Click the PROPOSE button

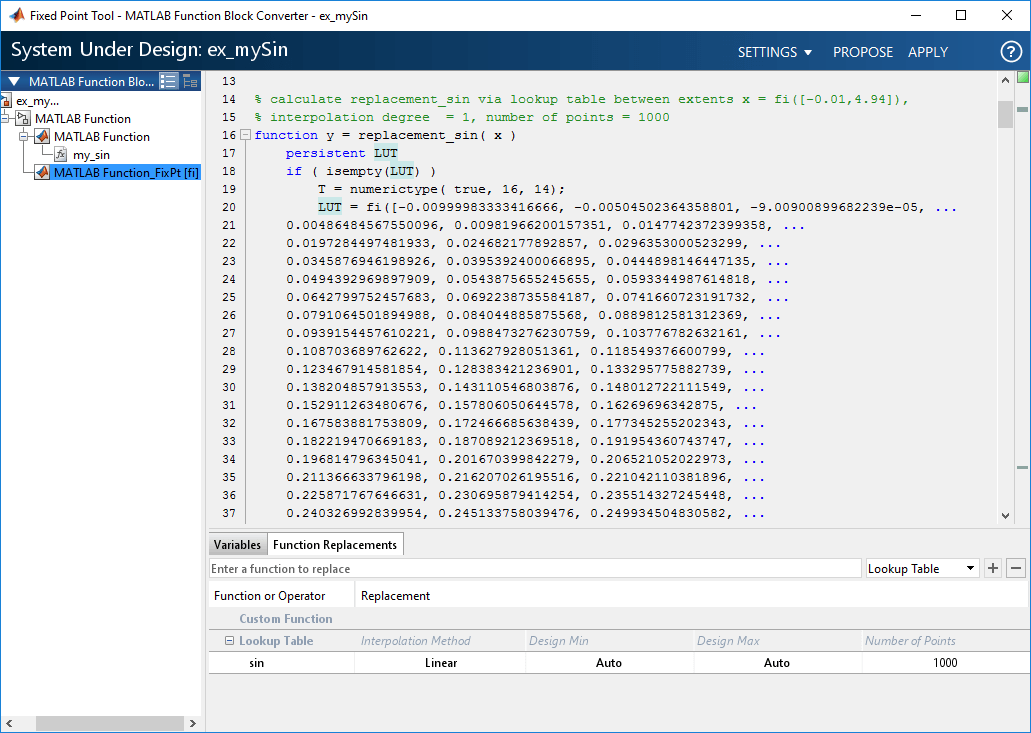point(863,52)
